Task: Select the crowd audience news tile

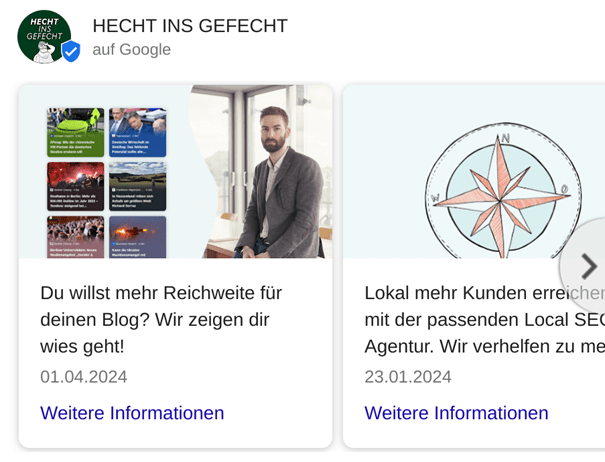Action: pyautogui.click(x=76, y=237)
